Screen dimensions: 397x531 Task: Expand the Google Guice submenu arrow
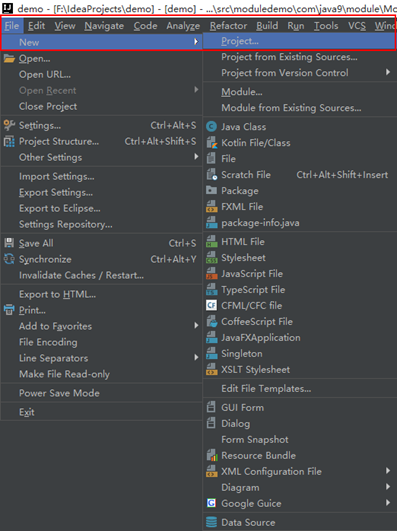pos(388,503)
